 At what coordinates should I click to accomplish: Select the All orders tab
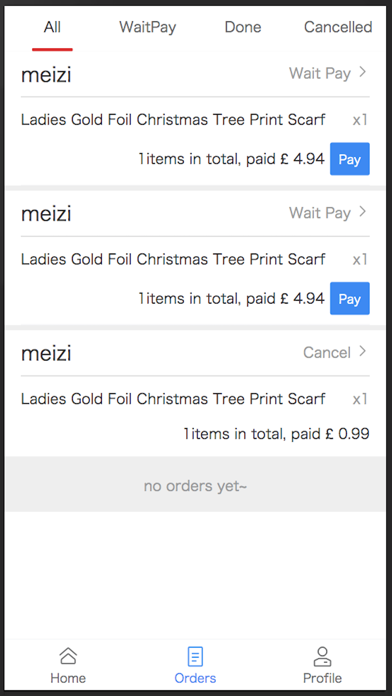(52, 27)
